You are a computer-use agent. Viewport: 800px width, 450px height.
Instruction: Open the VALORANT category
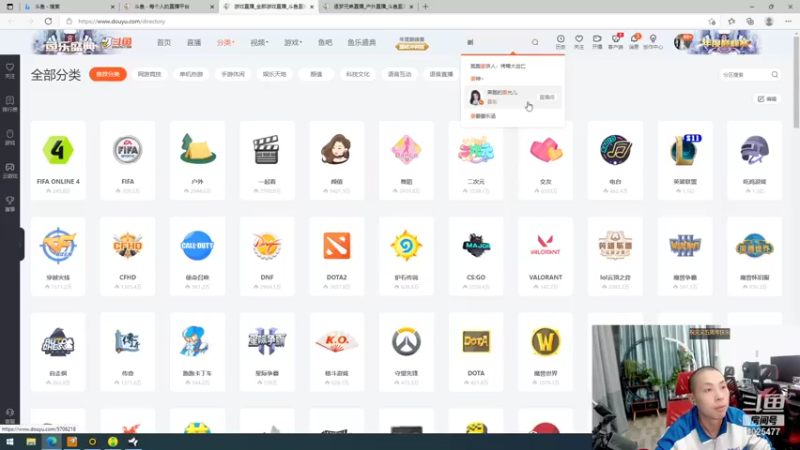[545, 256]
